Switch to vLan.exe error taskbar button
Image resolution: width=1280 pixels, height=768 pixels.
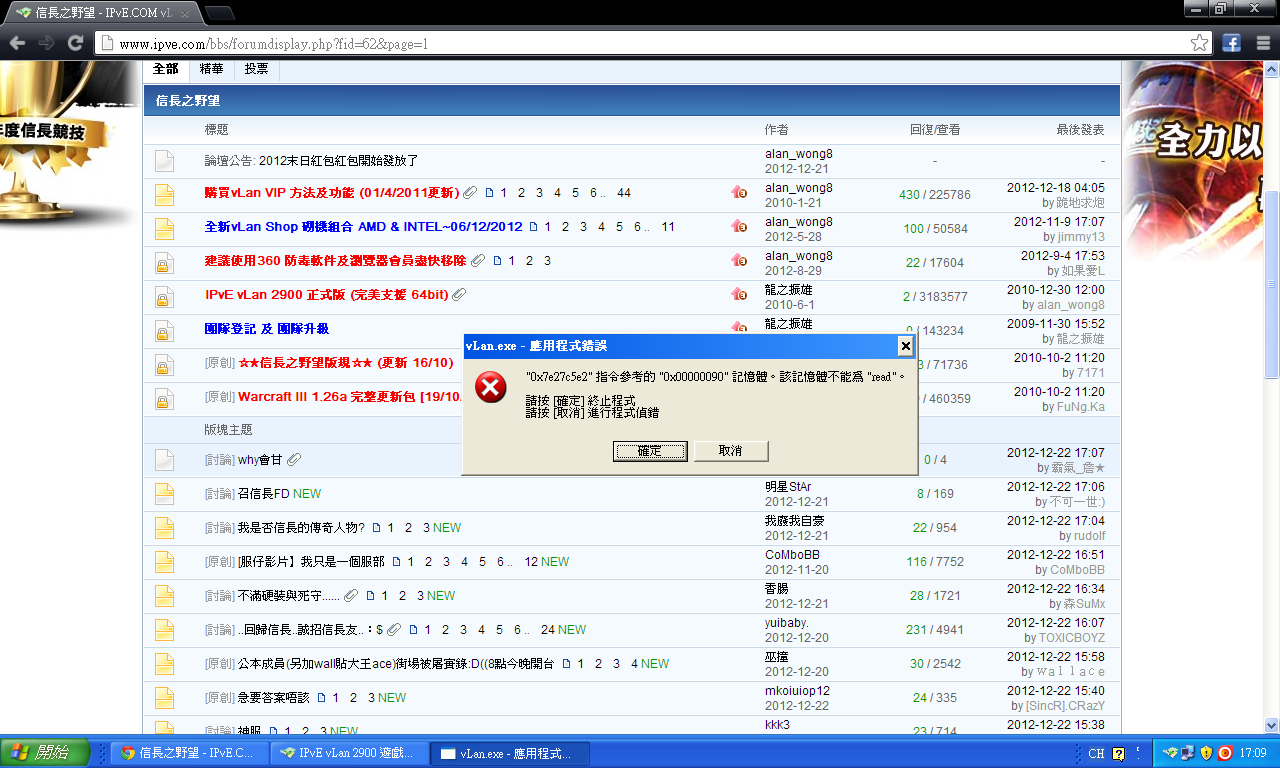(510, 753)
